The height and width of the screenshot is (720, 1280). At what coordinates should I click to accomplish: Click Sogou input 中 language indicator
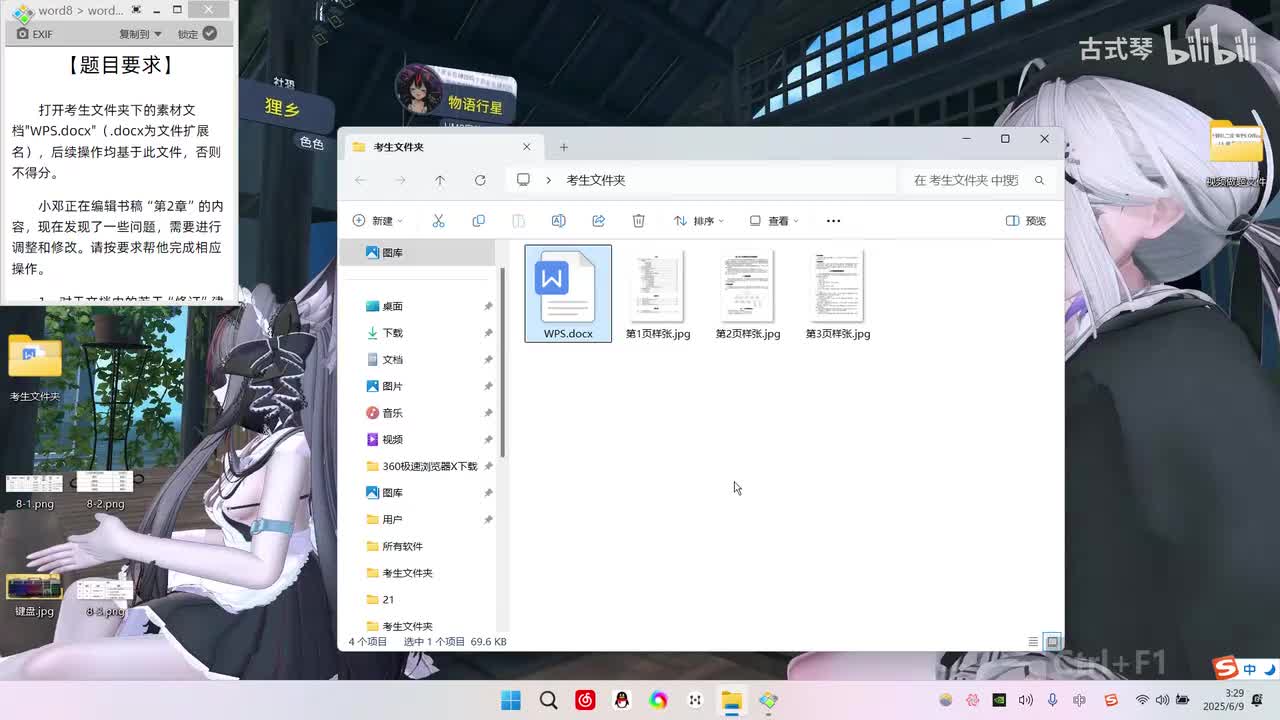click(x=1250, y=669)
